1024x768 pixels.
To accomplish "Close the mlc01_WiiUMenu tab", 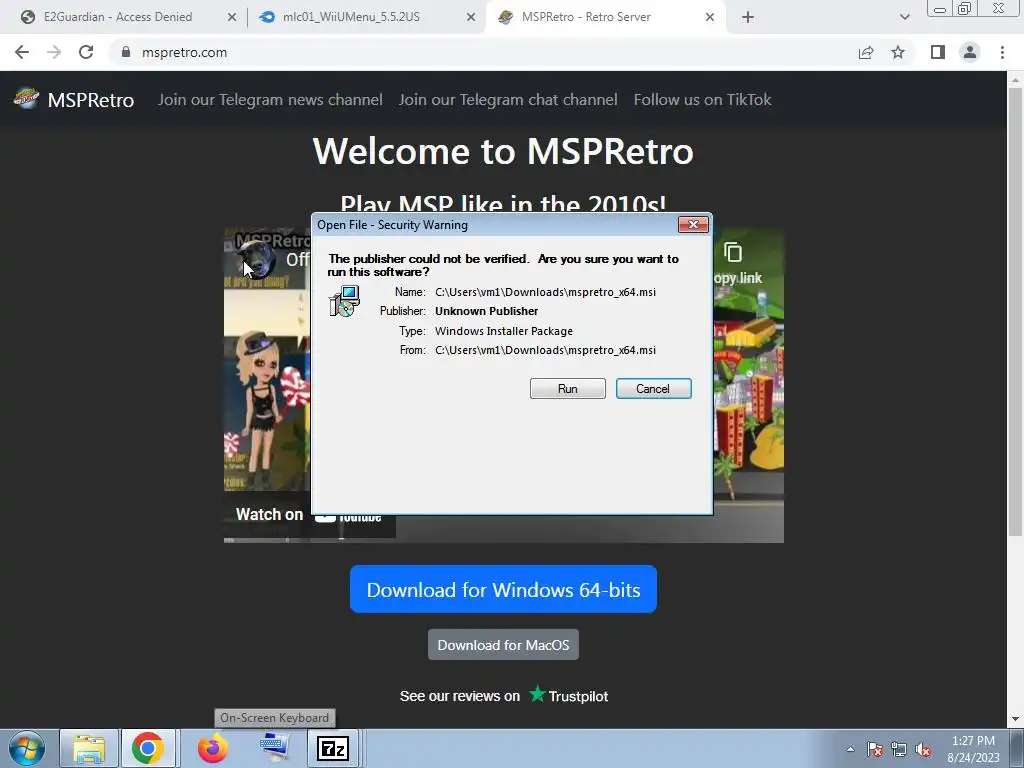I will pyautogui.click(x=471, y=18).
